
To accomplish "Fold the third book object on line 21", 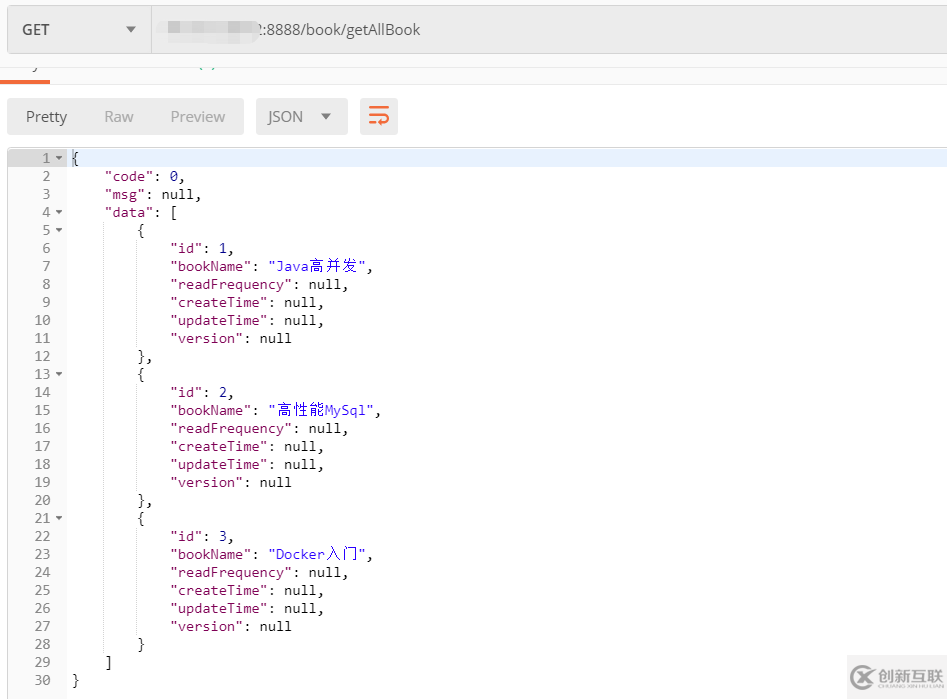I will [59, 519].
